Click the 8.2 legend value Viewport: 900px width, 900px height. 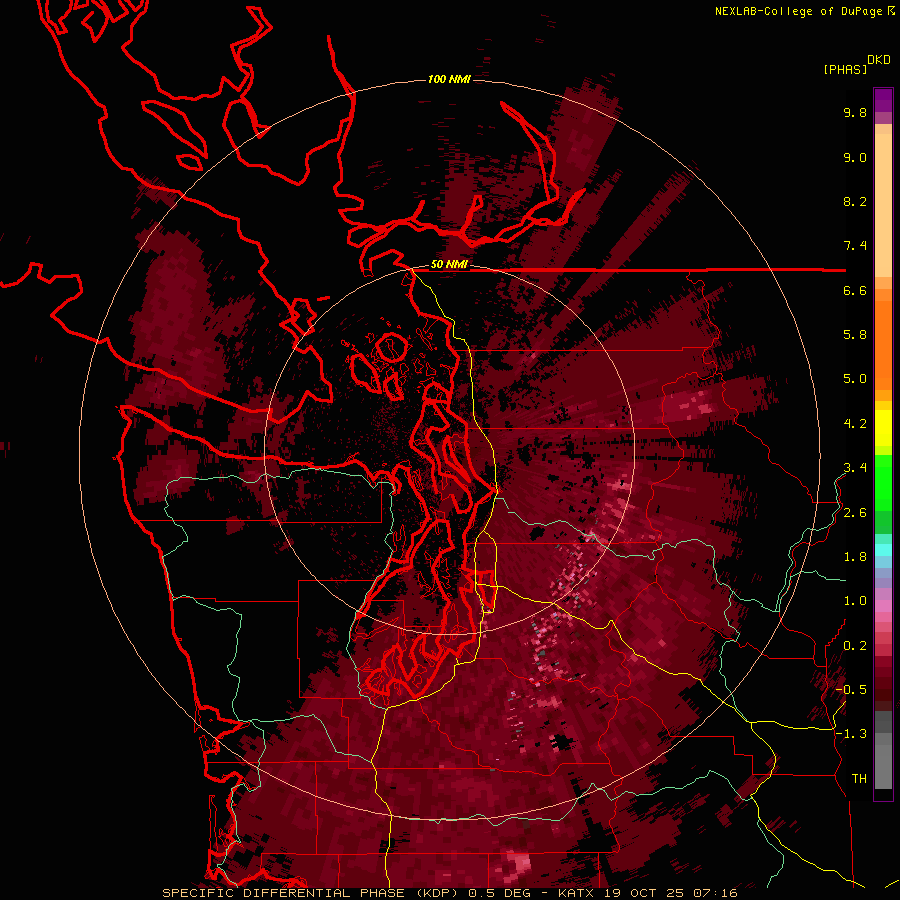855,201
